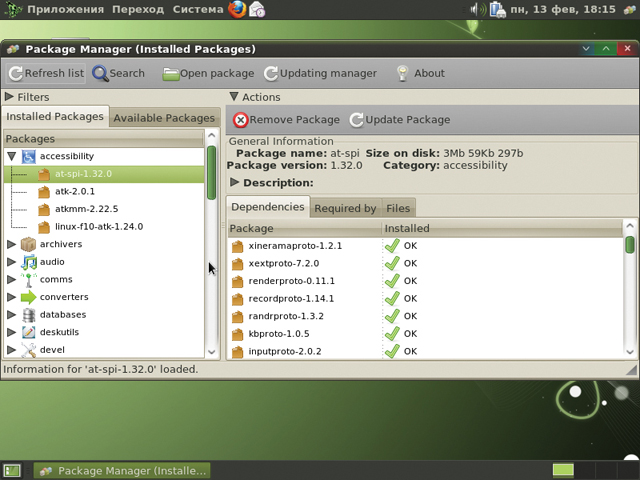Collapse the Filters panel
This screenshot has height=480, width=640.
tap(10, 97)
